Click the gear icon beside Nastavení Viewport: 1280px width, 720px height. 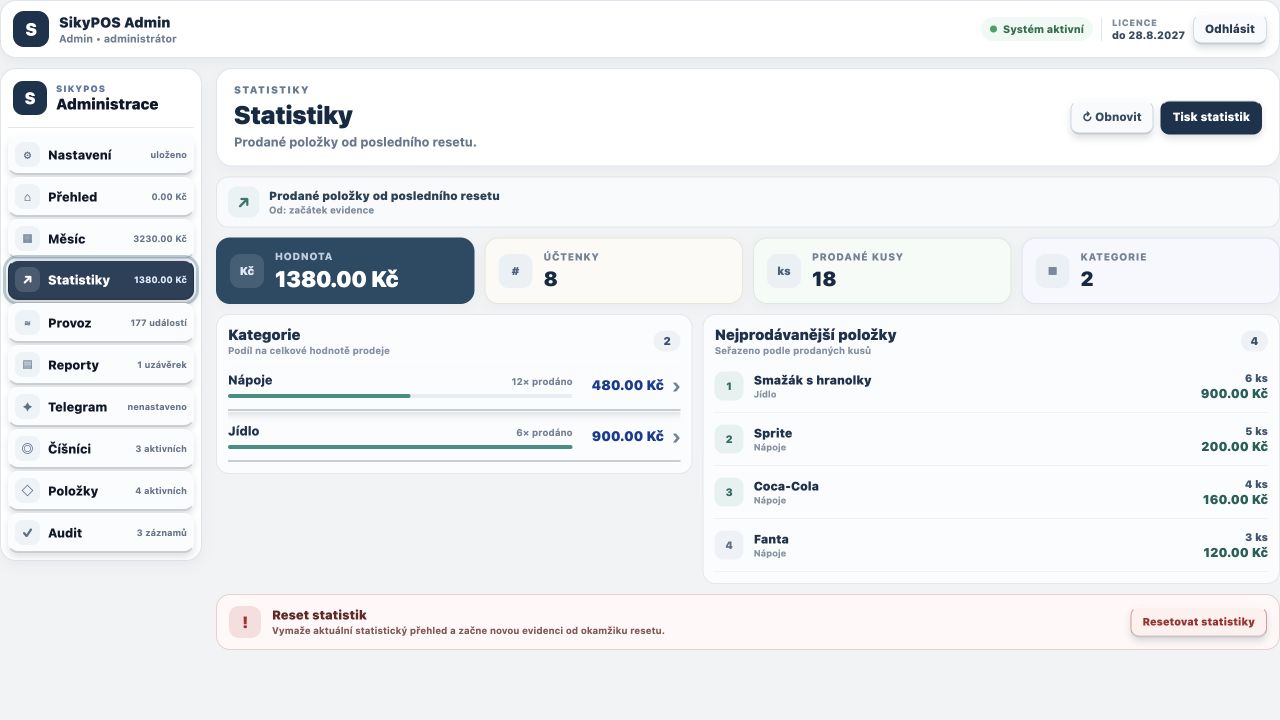(x=28, y=155)
